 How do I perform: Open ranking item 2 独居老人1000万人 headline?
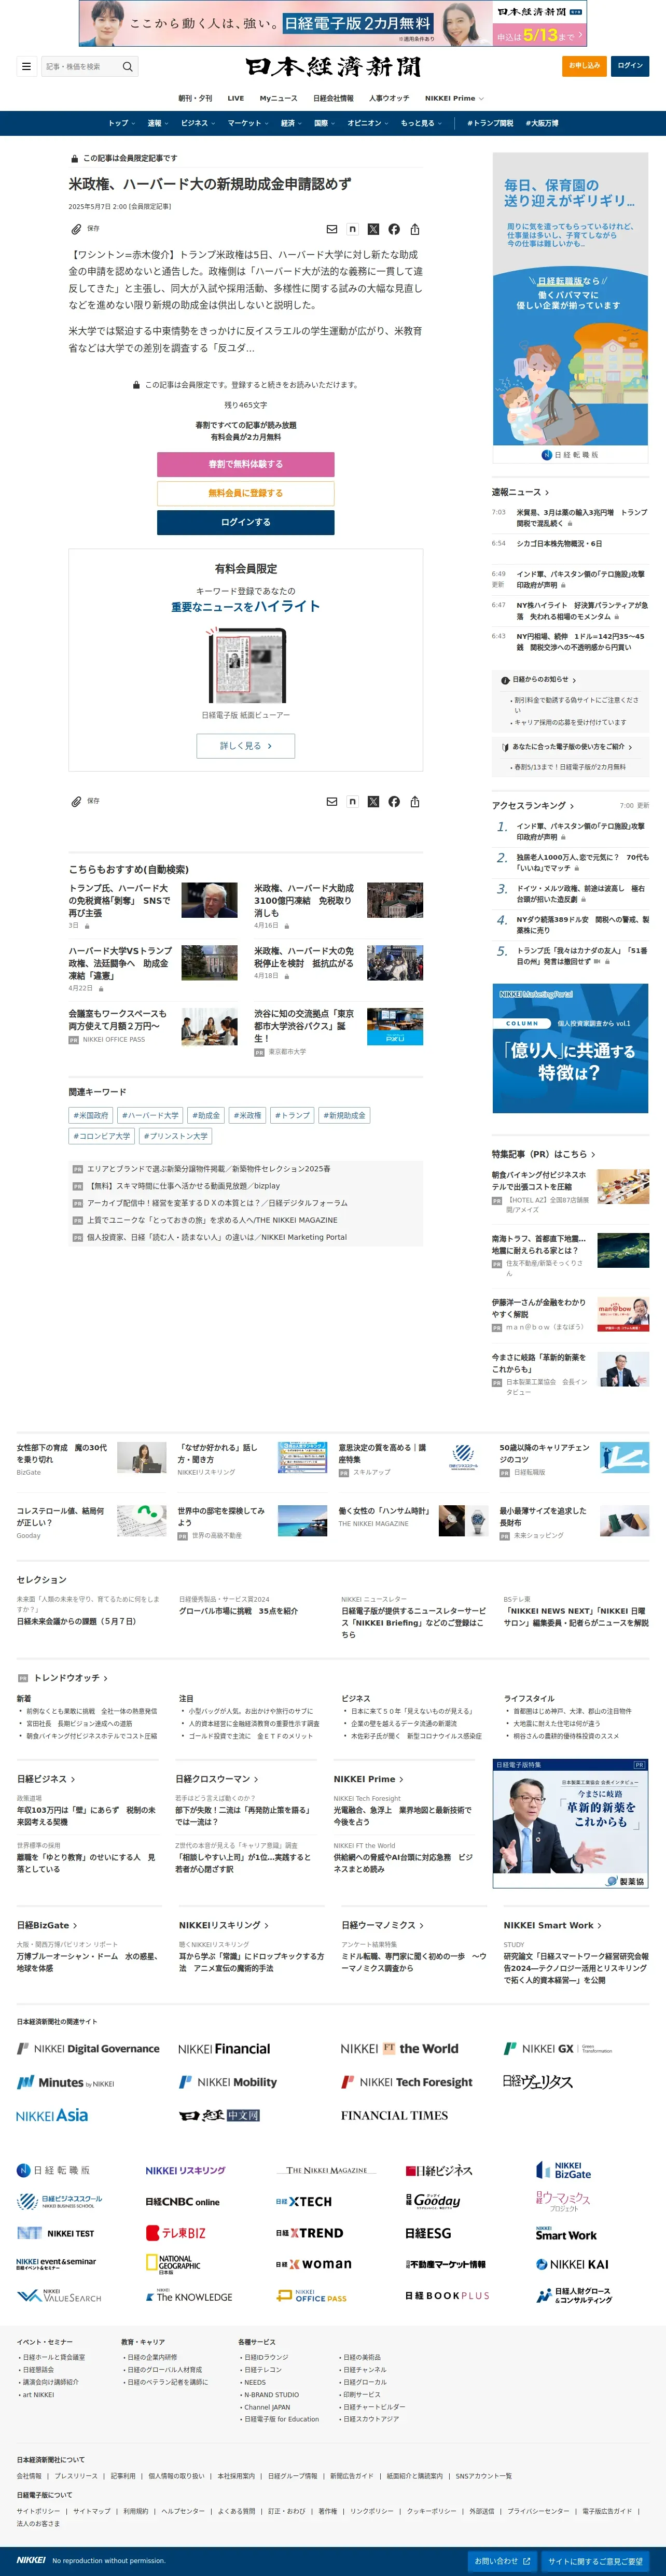tap(582, 863)
